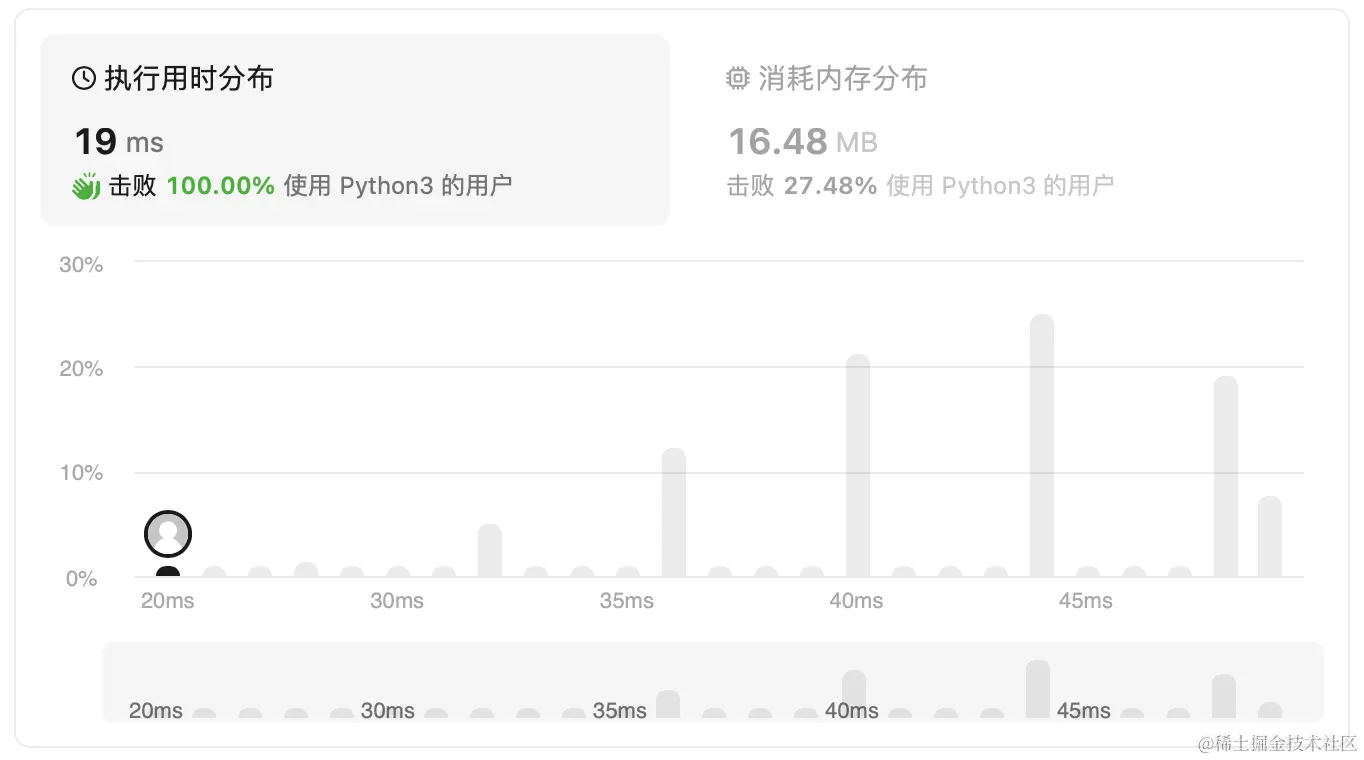The image size is (1364, 760).
Task: Click the 100.00% beat percentage
Action: (220, 185)
